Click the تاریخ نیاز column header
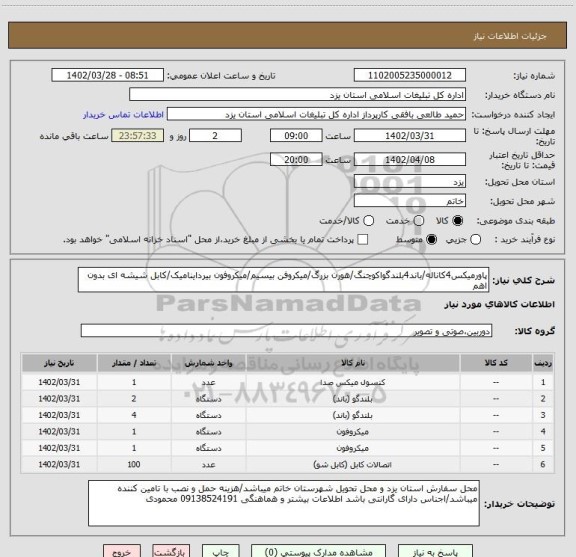576x557 pixels. tap(59, 363)
